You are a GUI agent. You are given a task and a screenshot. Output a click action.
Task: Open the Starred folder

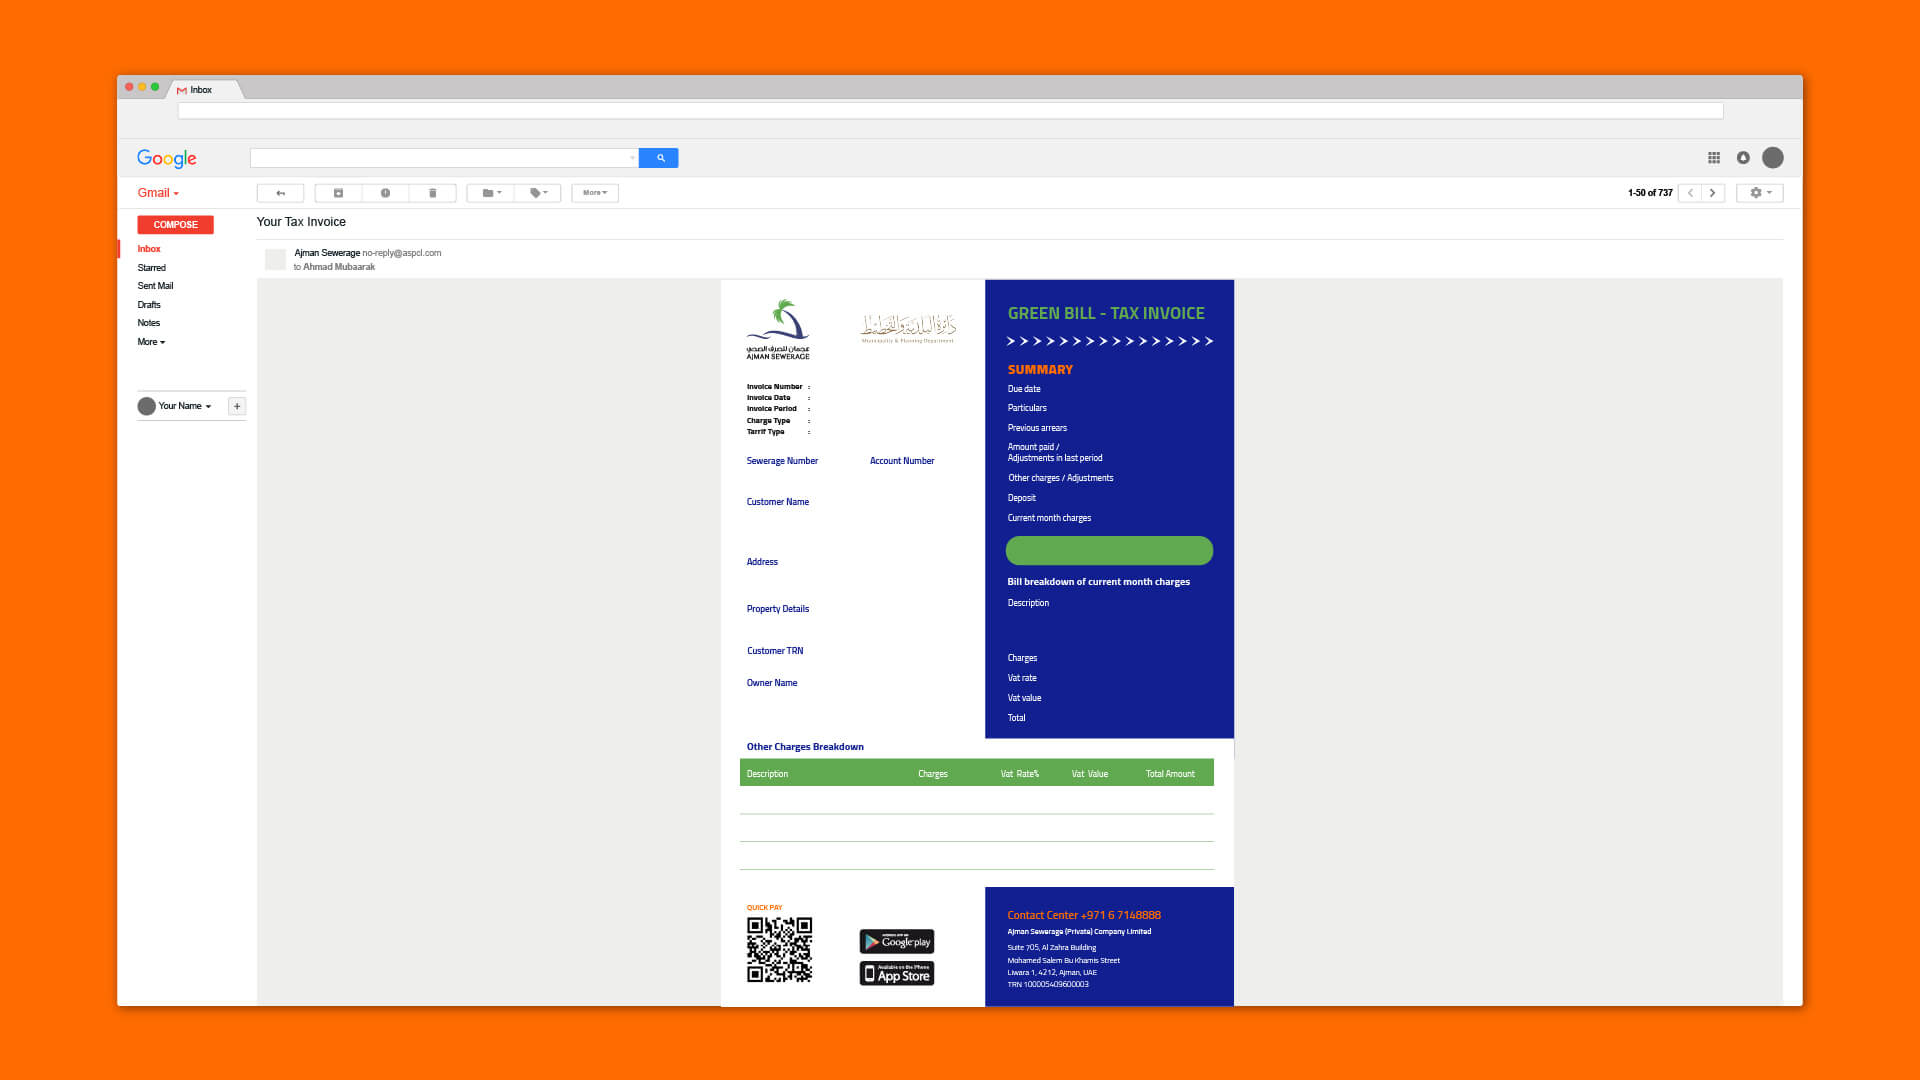coord(152,268)
